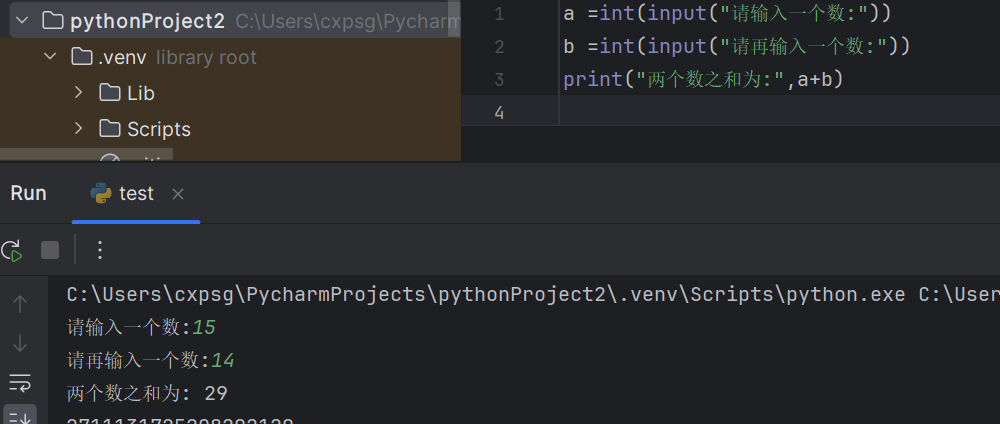This screenshot has height=424, width=1000.
Task: Expand the Lib folder
Action: pos(78,93)
